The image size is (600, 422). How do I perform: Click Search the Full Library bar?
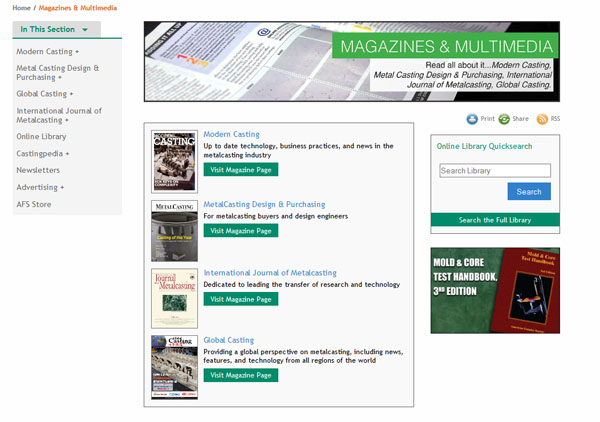tap(495, 220)
